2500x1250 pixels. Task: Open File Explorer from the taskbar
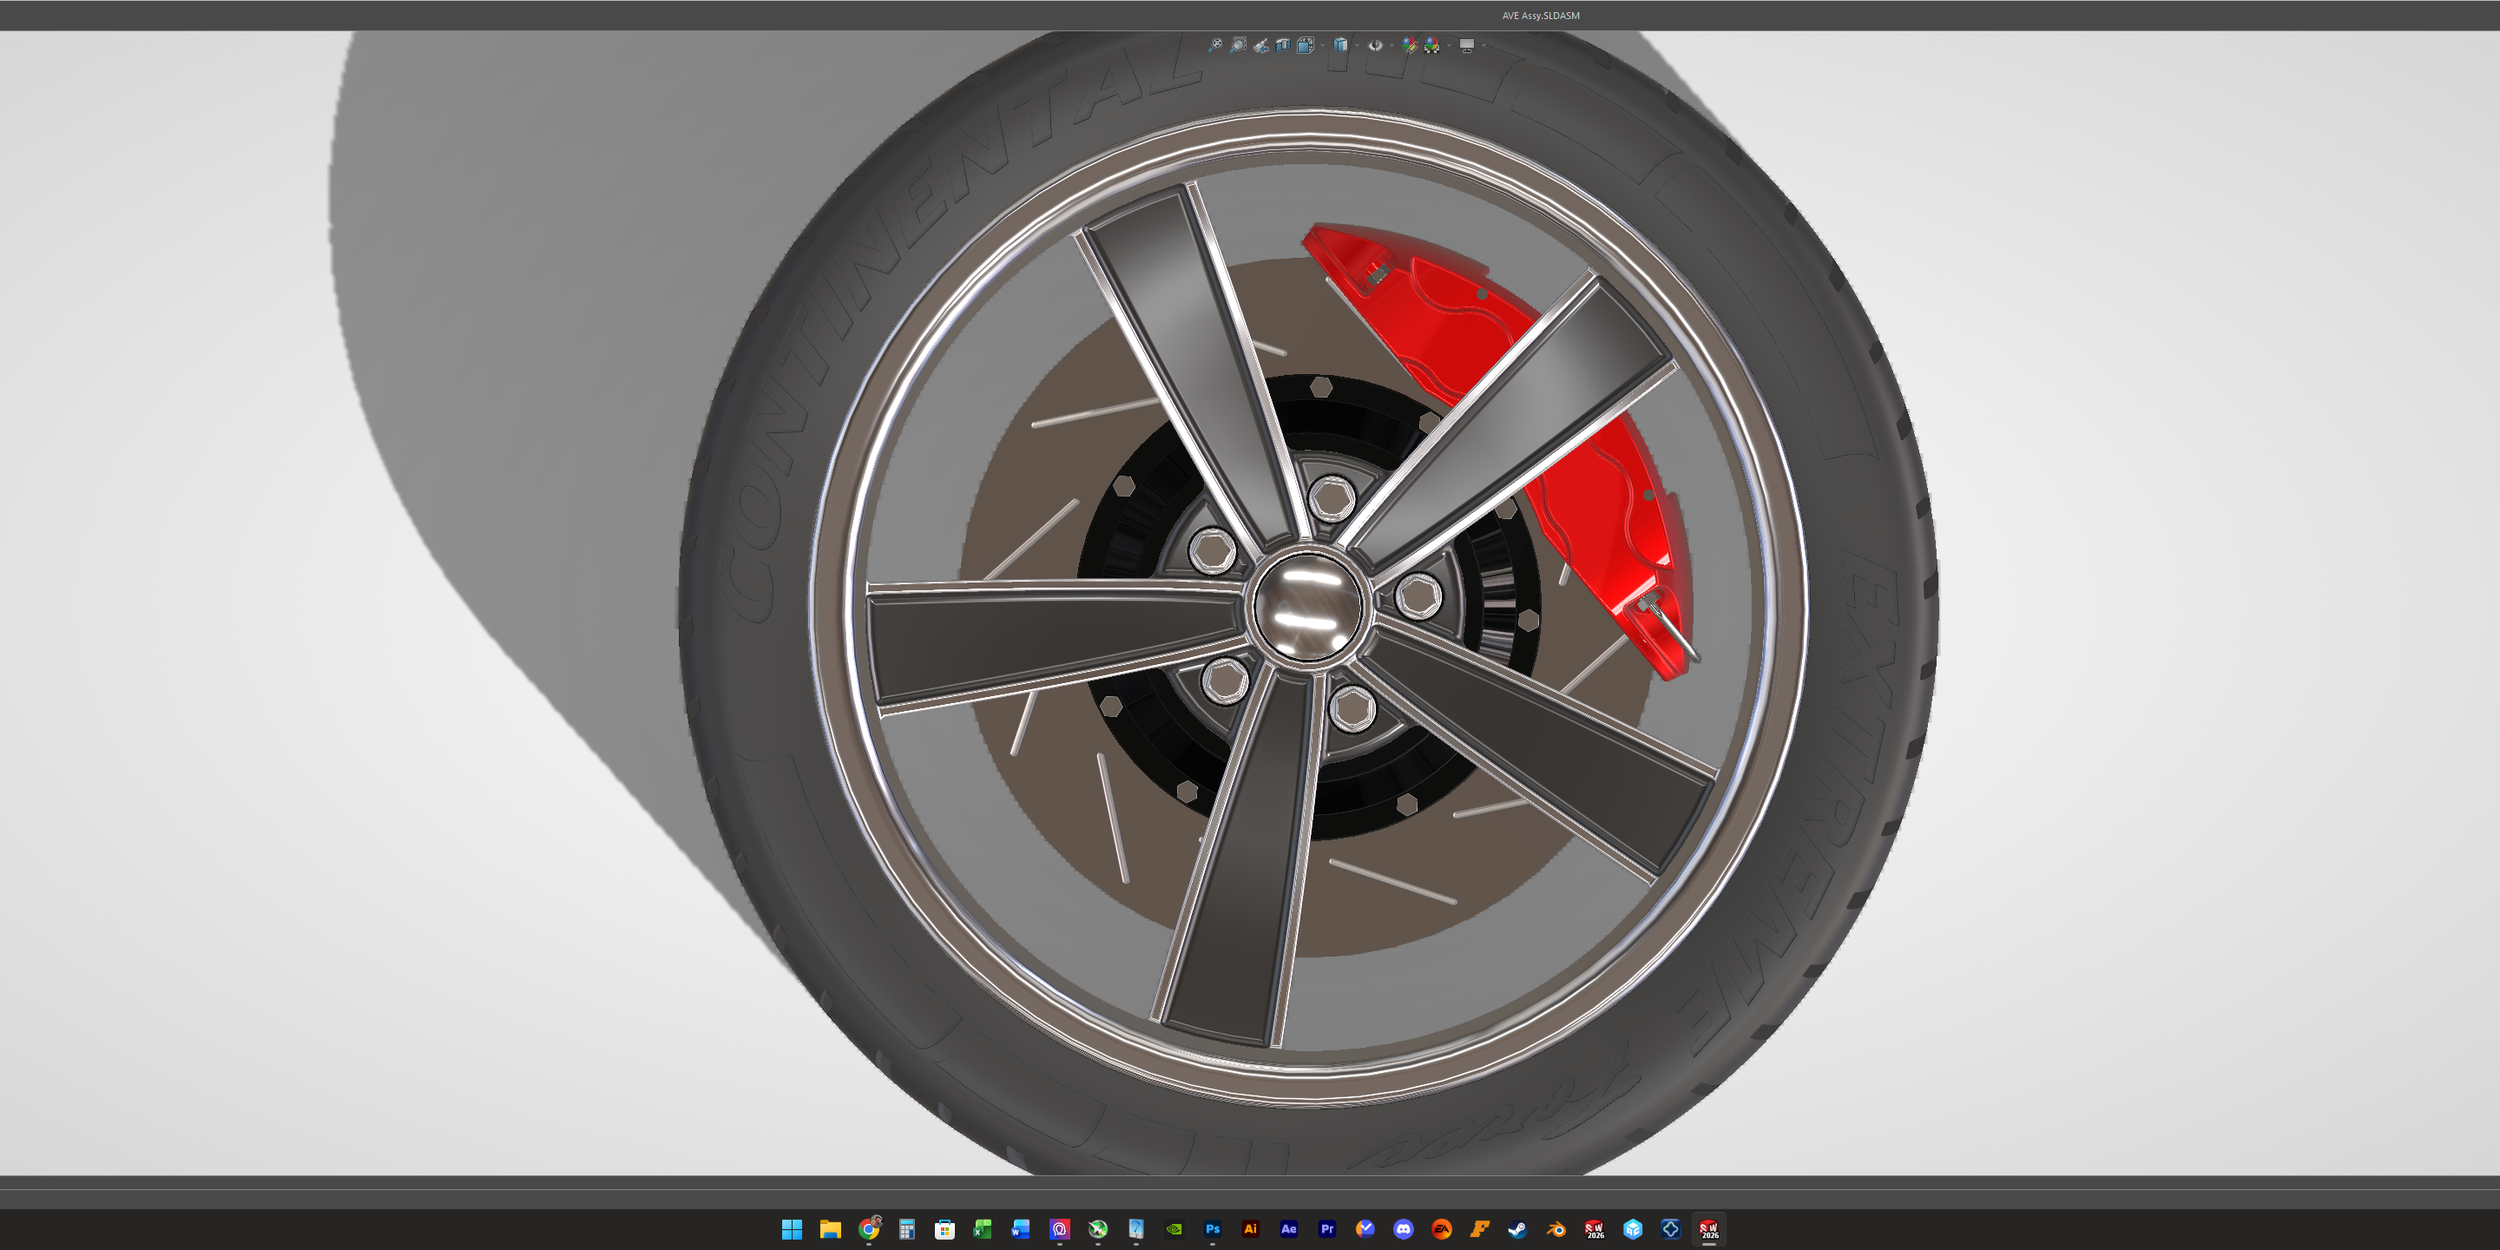(830, 1230)
